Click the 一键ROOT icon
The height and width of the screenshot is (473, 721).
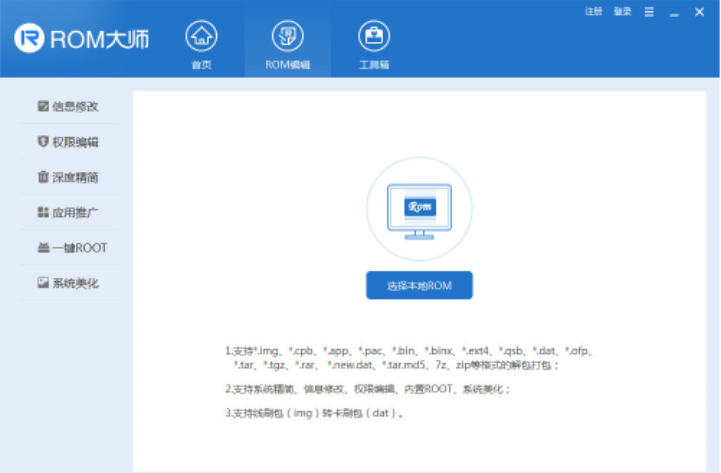click(43, 248)
